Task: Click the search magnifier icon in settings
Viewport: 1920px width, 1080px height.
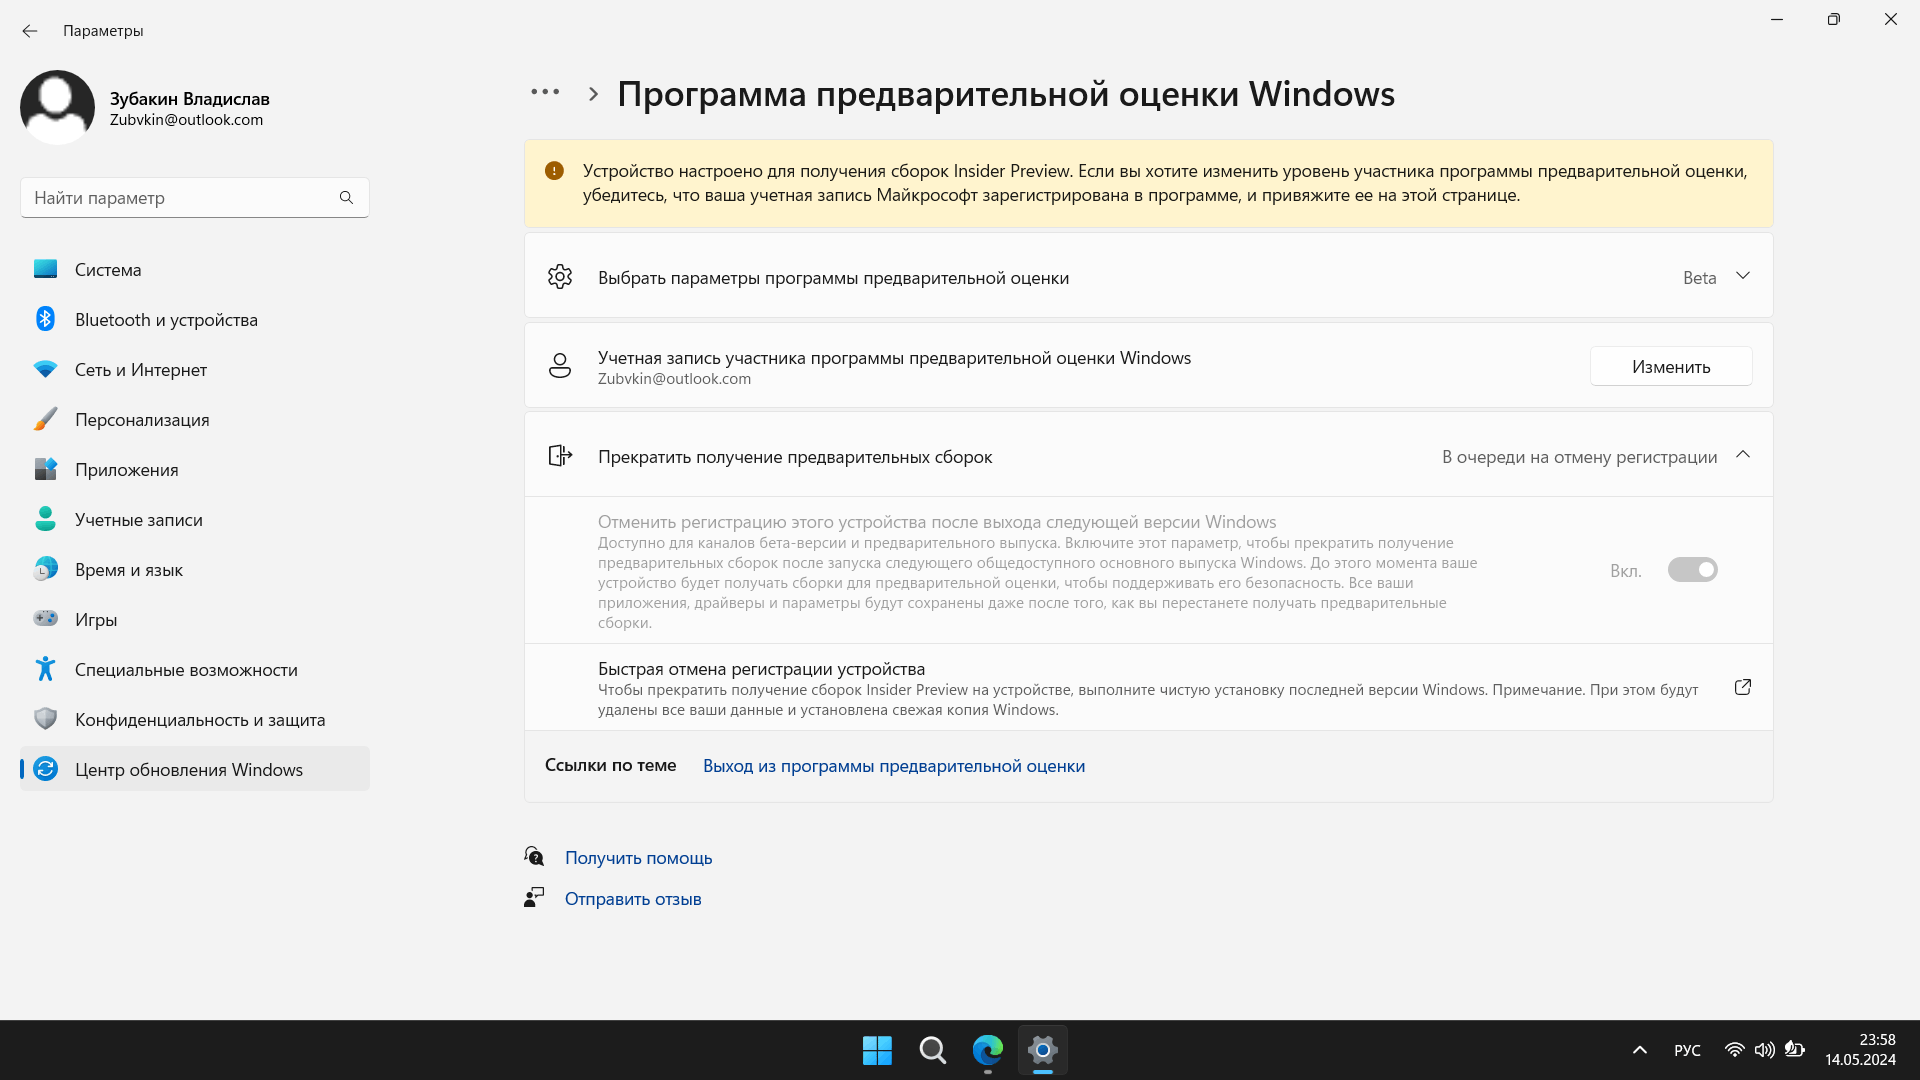Action: point(346,198)
